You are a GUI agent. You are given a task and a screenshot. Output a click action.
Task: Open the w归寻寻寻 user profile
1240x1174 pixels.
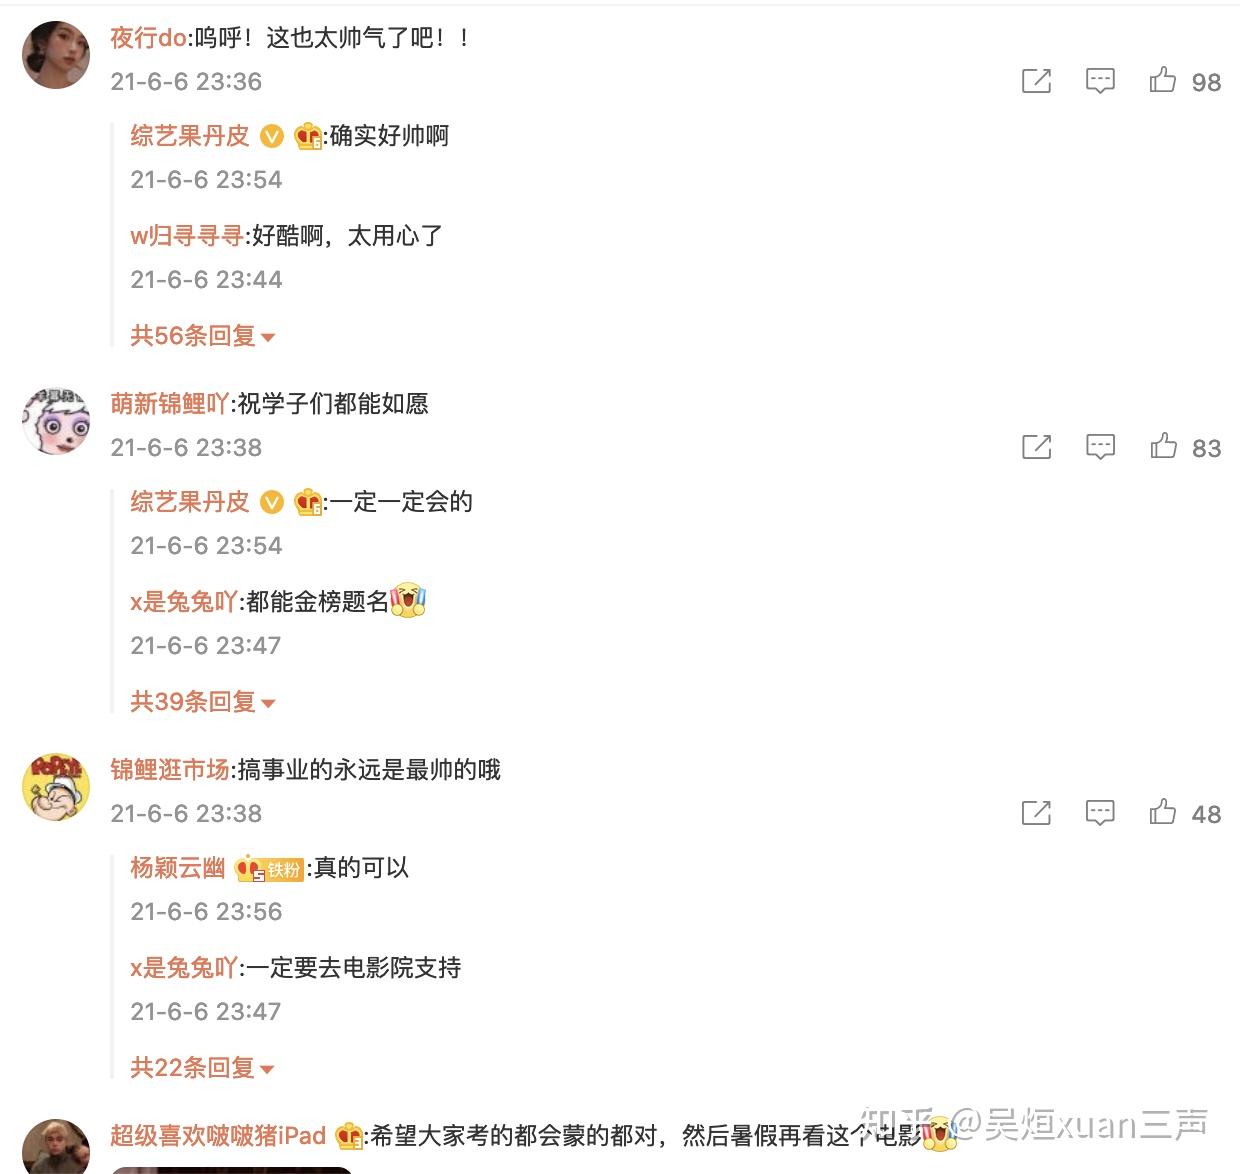coord(187,236)
